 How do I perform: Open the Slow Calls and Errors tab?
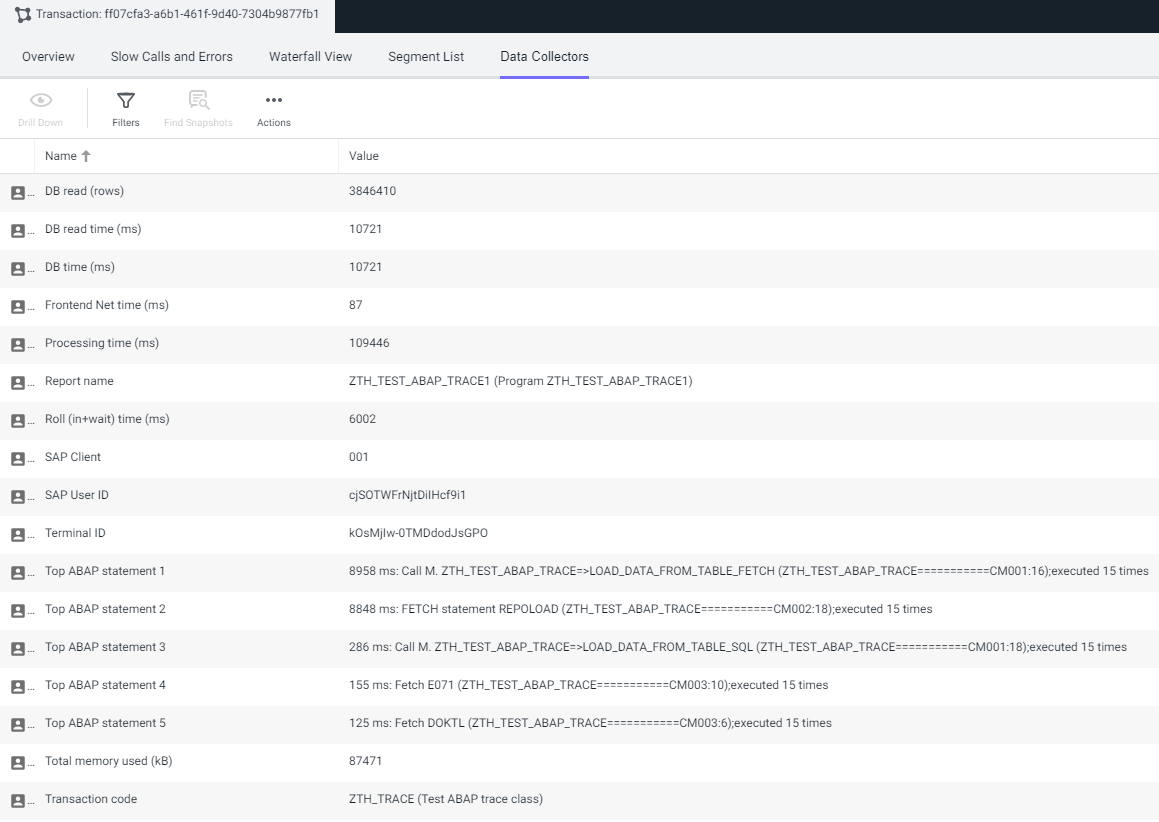point(171,57)
